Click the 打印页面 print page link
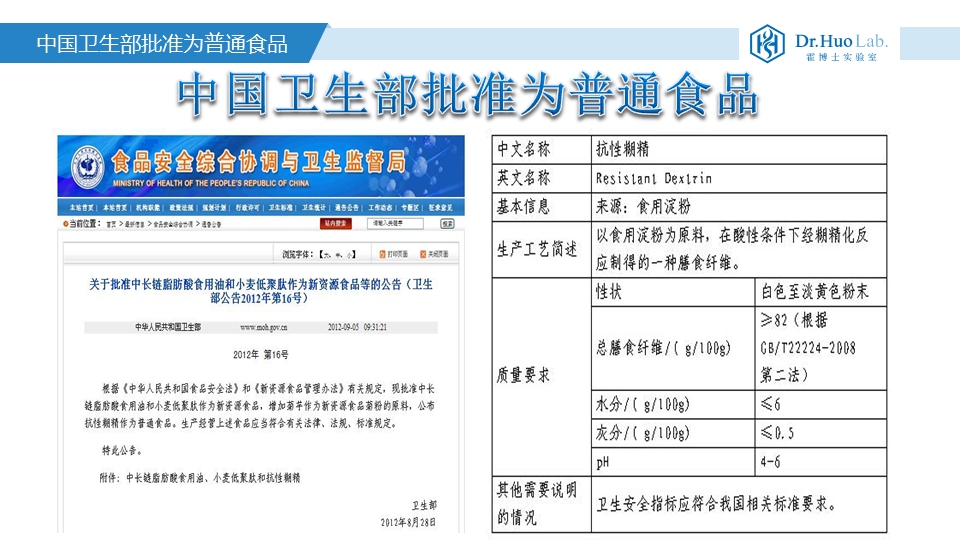The width and height of the screenshot is (960, 540). pos(394,254)
